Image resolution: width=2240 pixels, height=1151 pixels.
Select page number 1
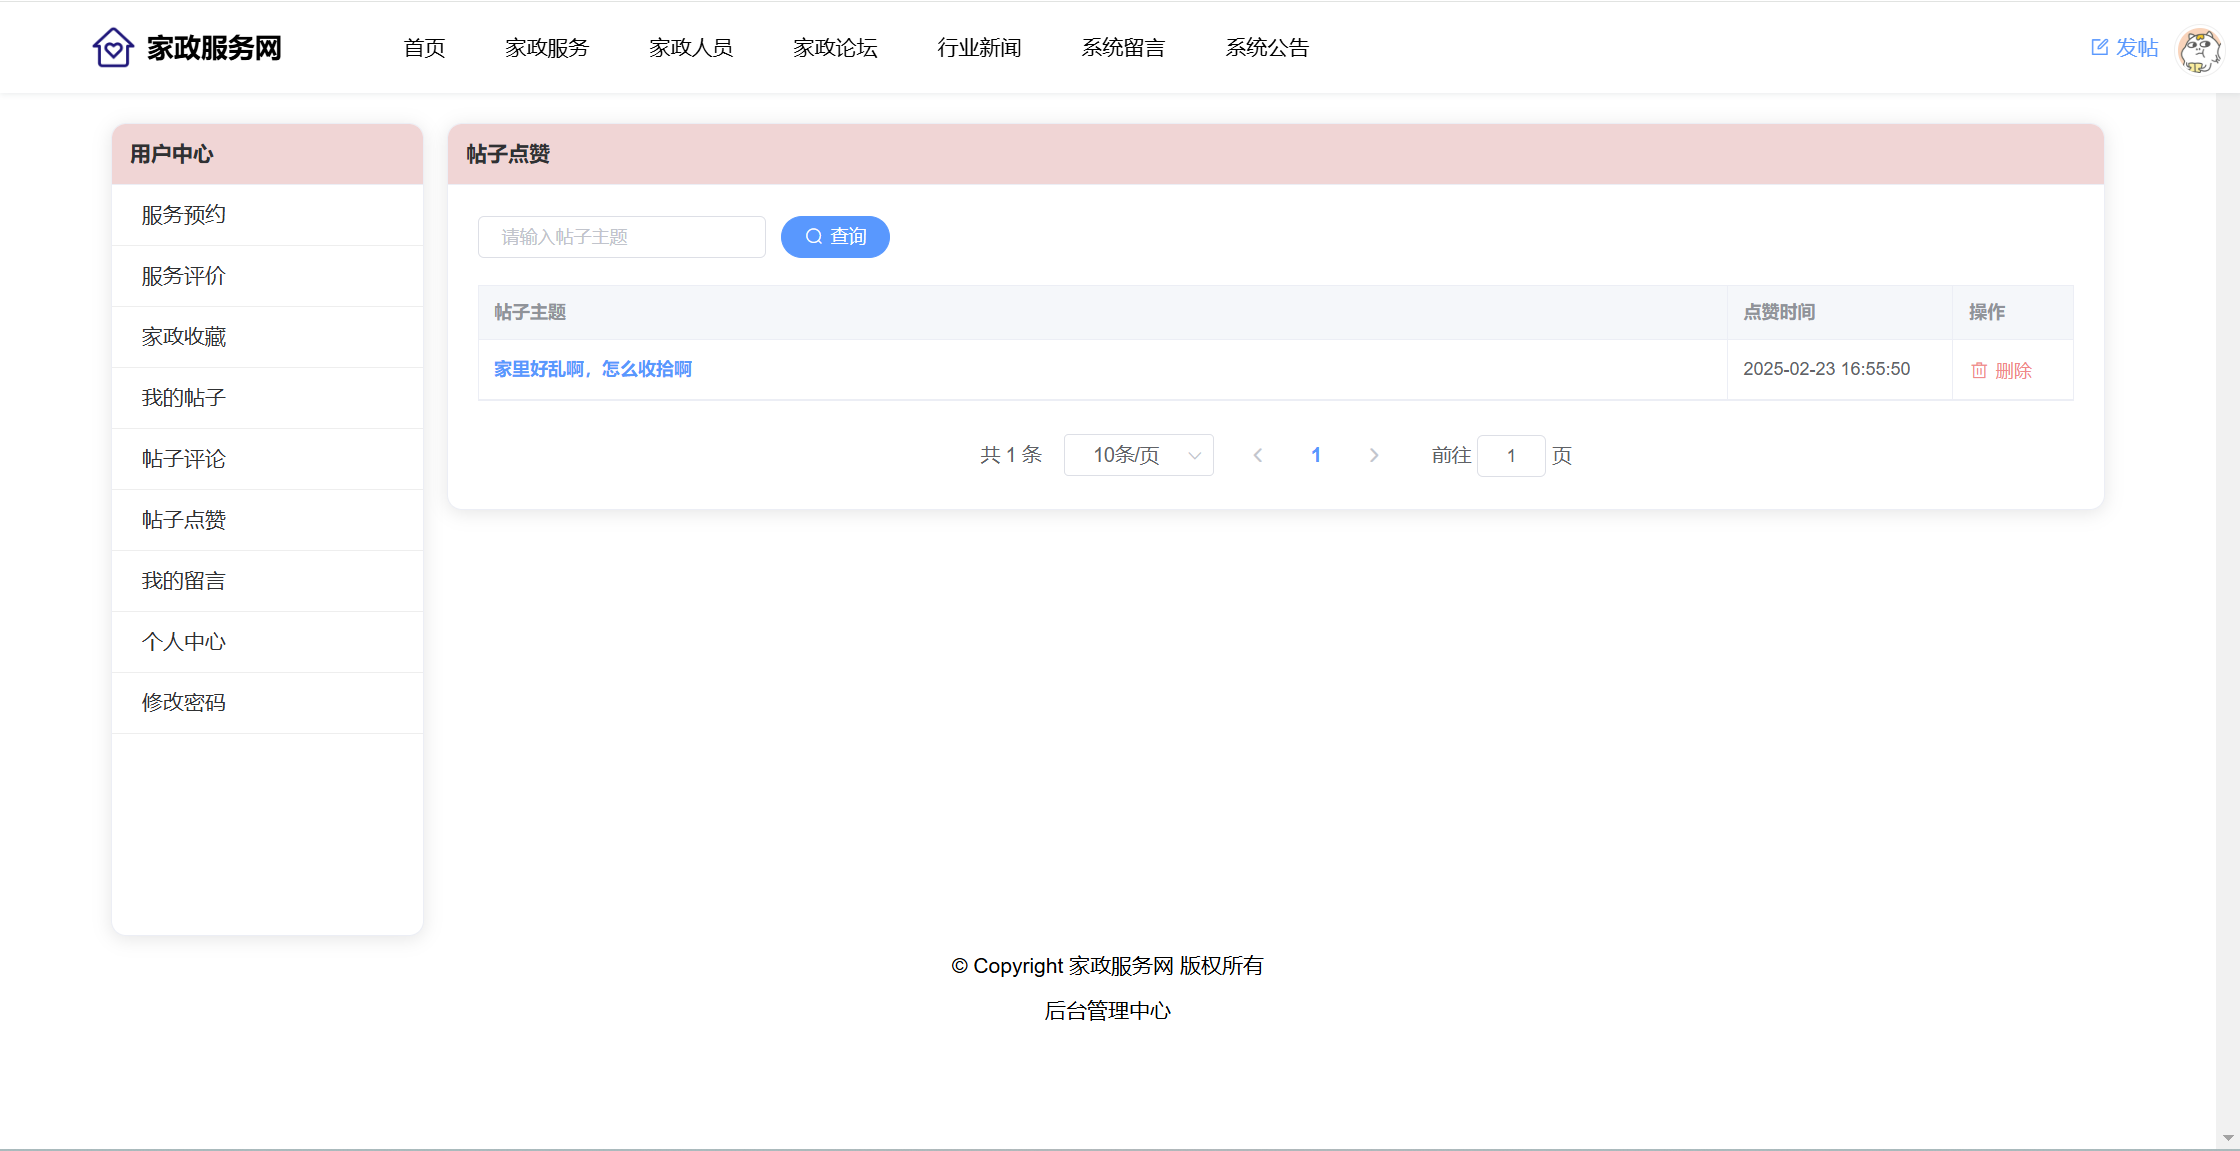click(x=1316, y=455)
